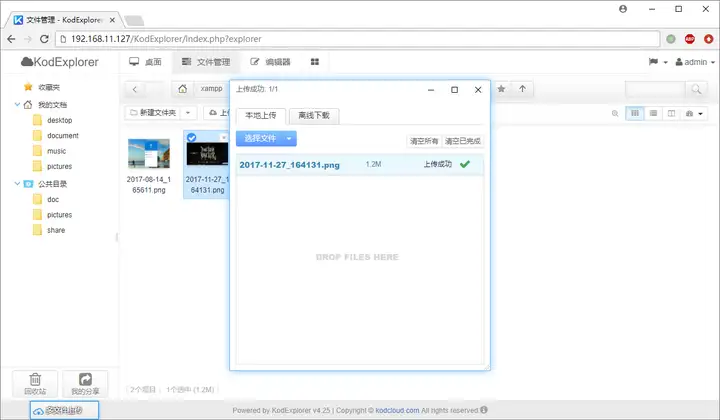Screen dimensions: 720x420
Task: Open the sort options dropdown
Action: tap(694, 113)
